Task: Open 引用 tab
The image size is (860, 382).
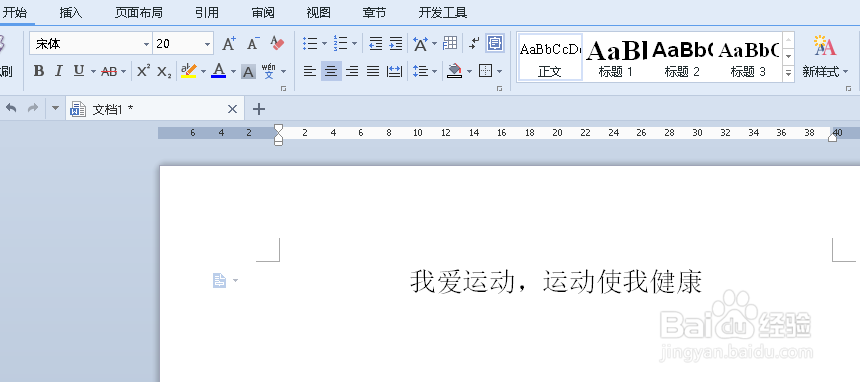Action: tap(207, 13)
